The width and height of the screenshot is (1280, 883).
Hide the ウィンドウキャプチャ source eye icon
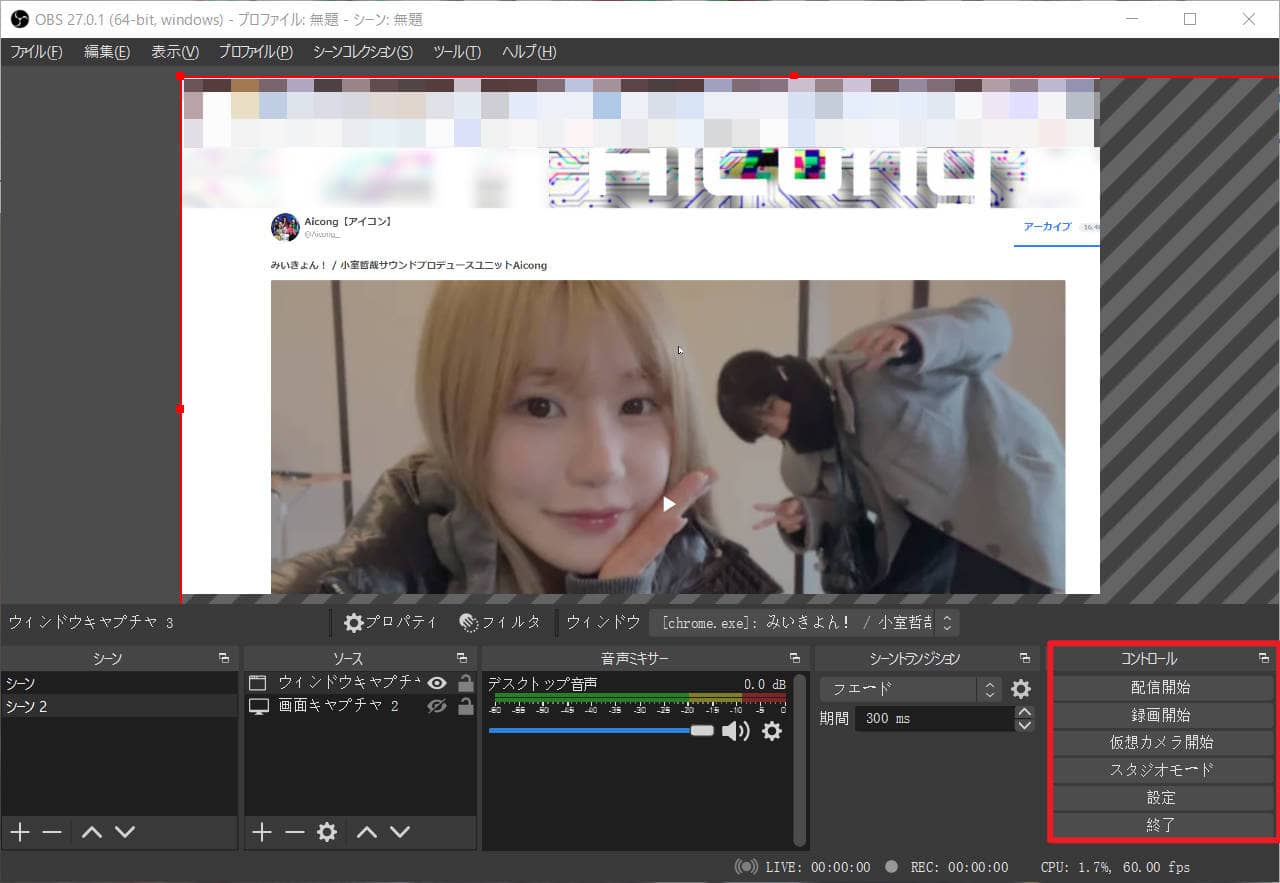pos(437,683)
